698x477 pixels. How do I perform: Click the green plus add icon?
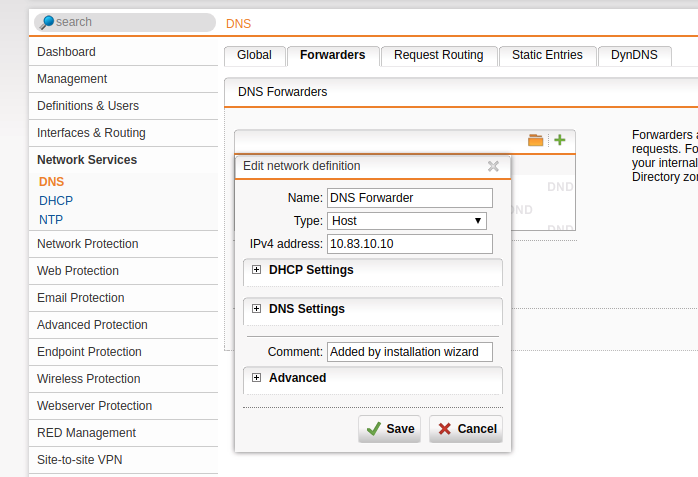pyautogui.click(x=560, y=140)
